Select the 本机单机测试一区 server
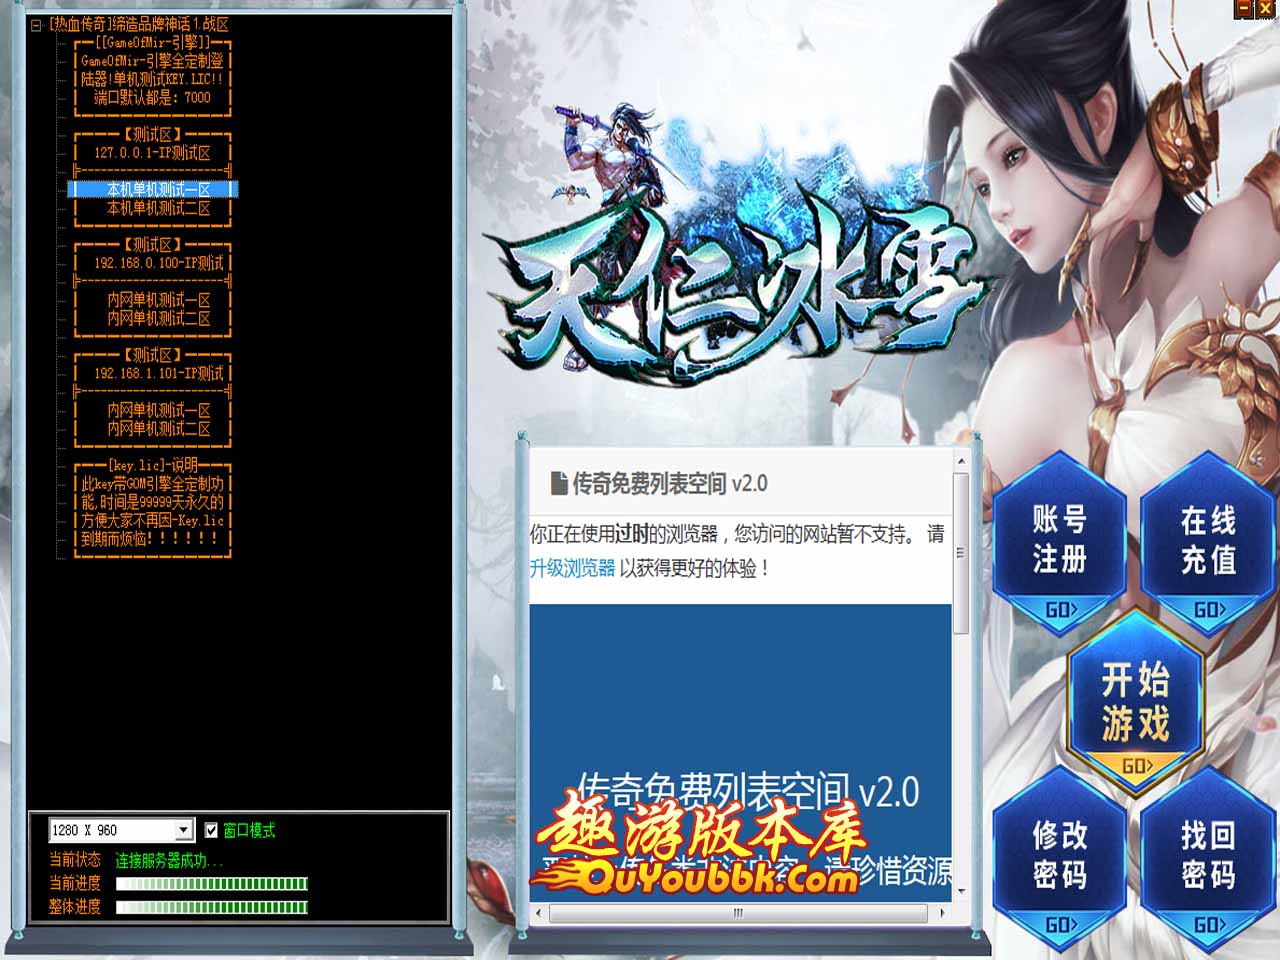 153,189
